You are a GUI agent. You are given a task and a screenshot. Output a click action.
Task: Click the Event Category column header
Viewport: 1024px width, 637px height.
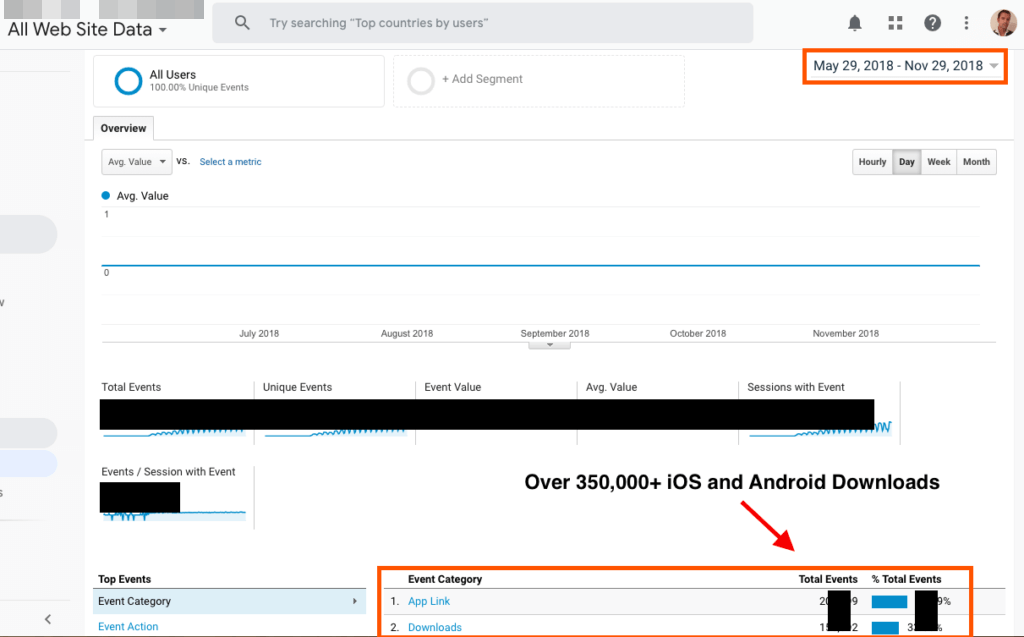445,579
